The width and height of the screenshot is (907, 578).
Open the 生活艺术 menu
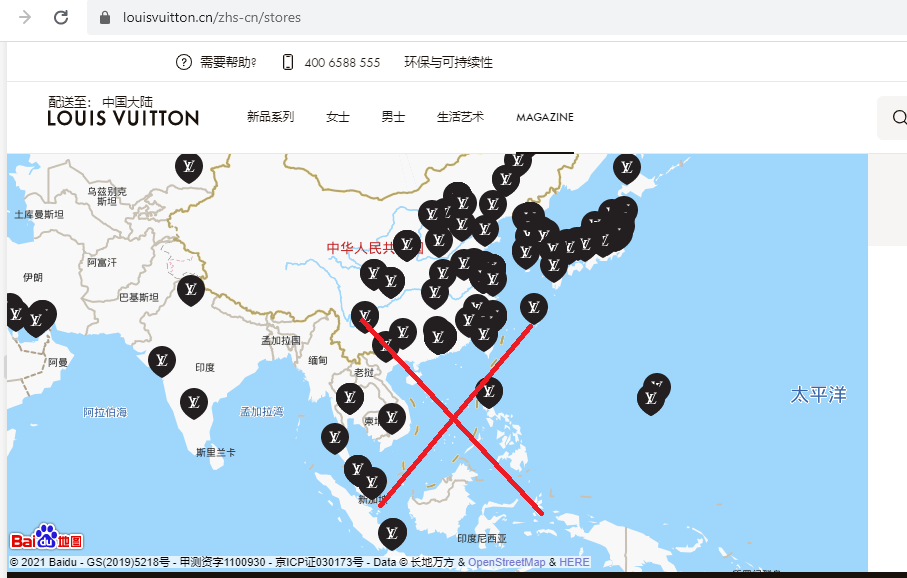point(460,117)
